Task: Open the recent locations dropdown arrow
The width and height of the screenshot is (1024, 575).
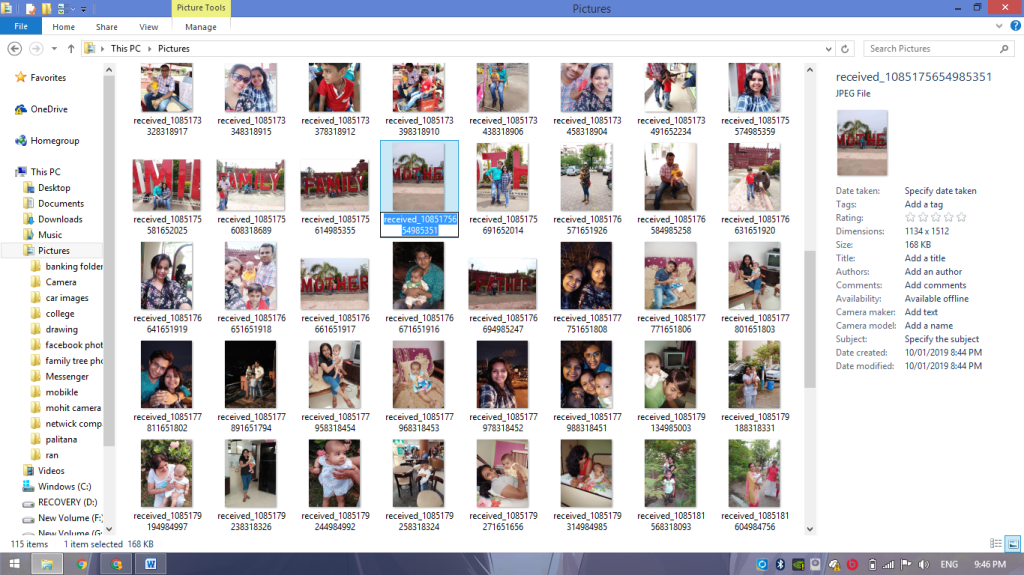Action: coord(55,48)
